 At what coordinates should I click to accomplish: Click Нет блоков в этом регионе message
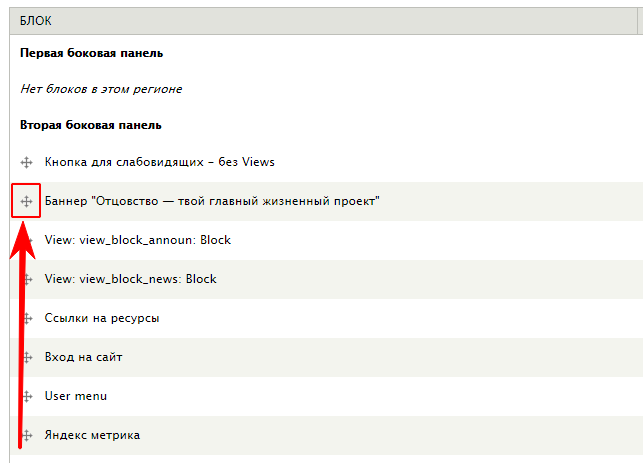[x=101, y=89]
